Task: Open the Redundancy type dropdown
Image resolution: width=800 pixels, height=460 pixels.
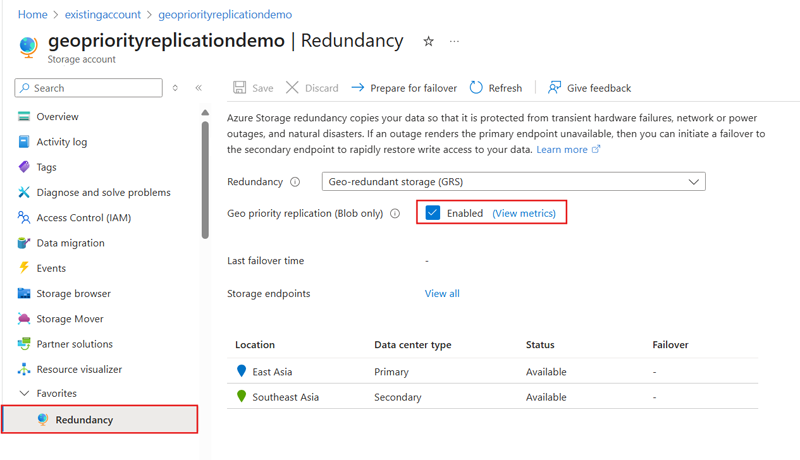Action: click(x=514, y=182)
